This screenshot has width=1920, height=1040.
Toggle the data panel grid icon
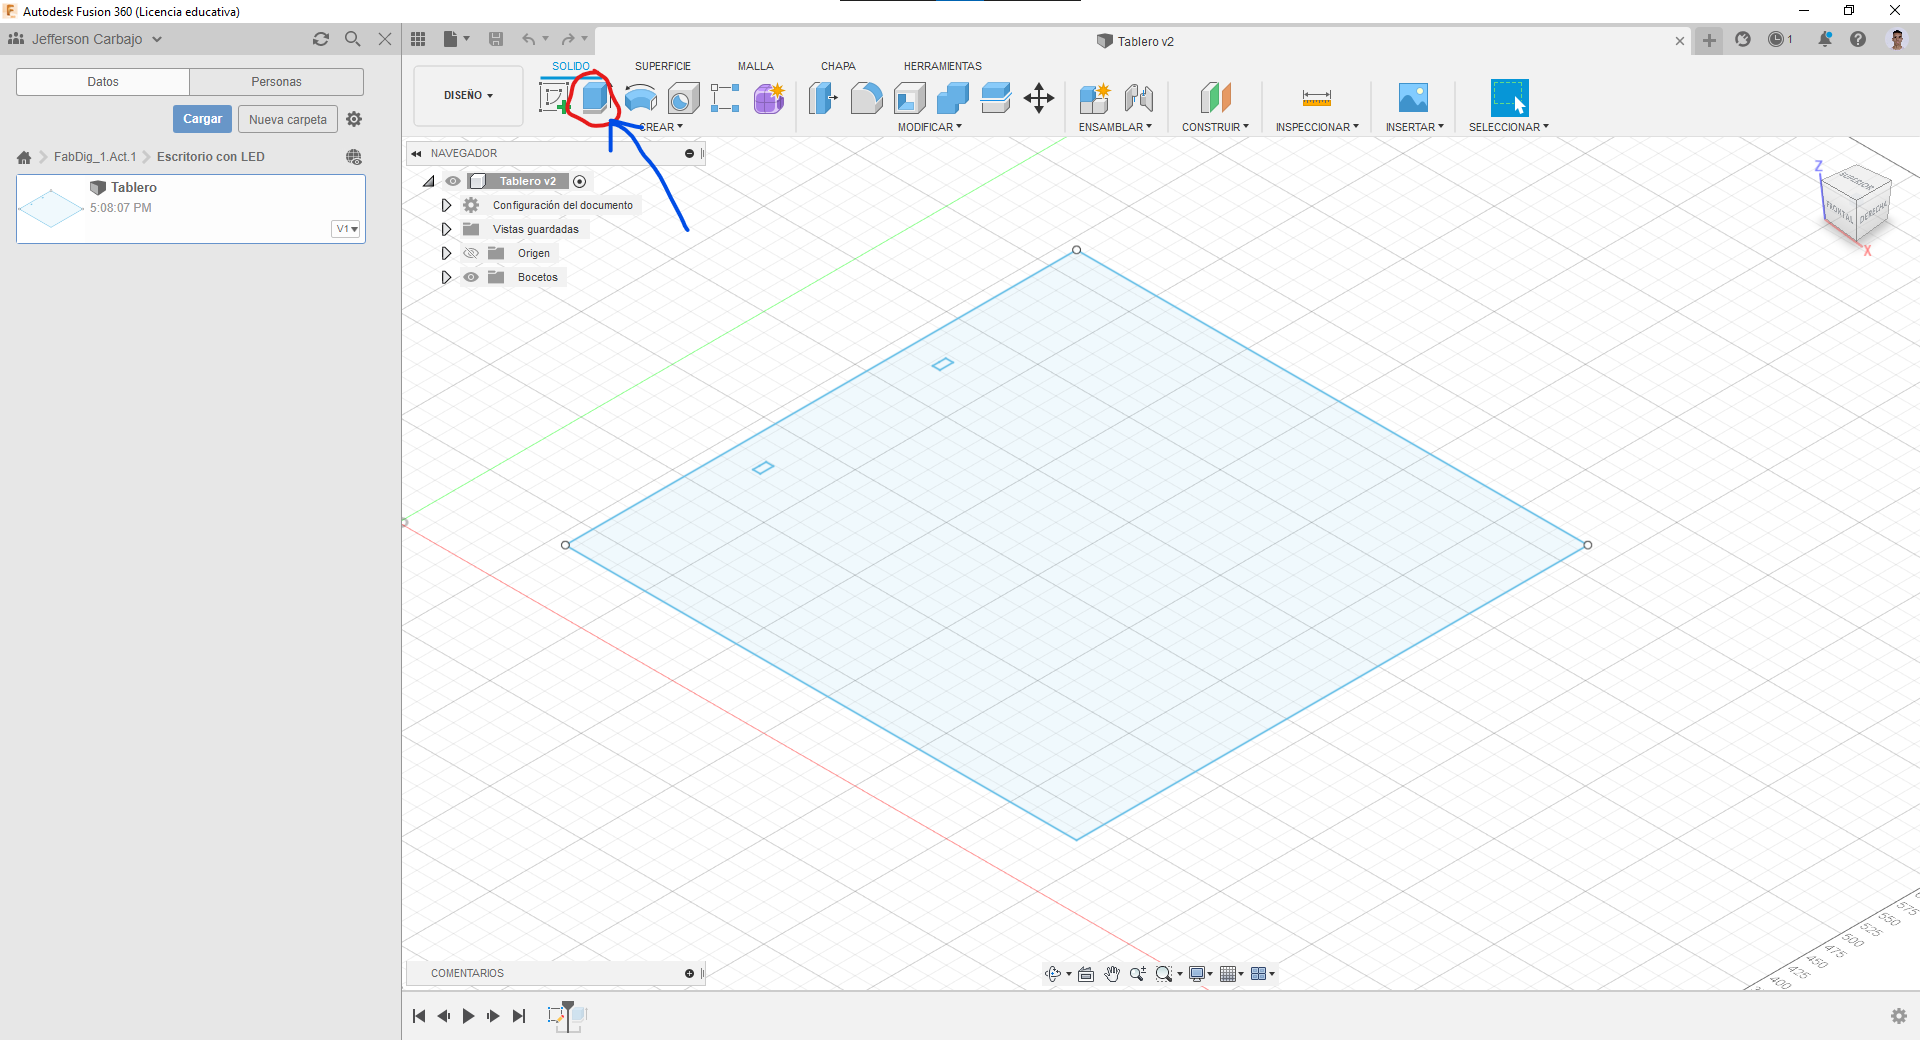coord(418,39)
